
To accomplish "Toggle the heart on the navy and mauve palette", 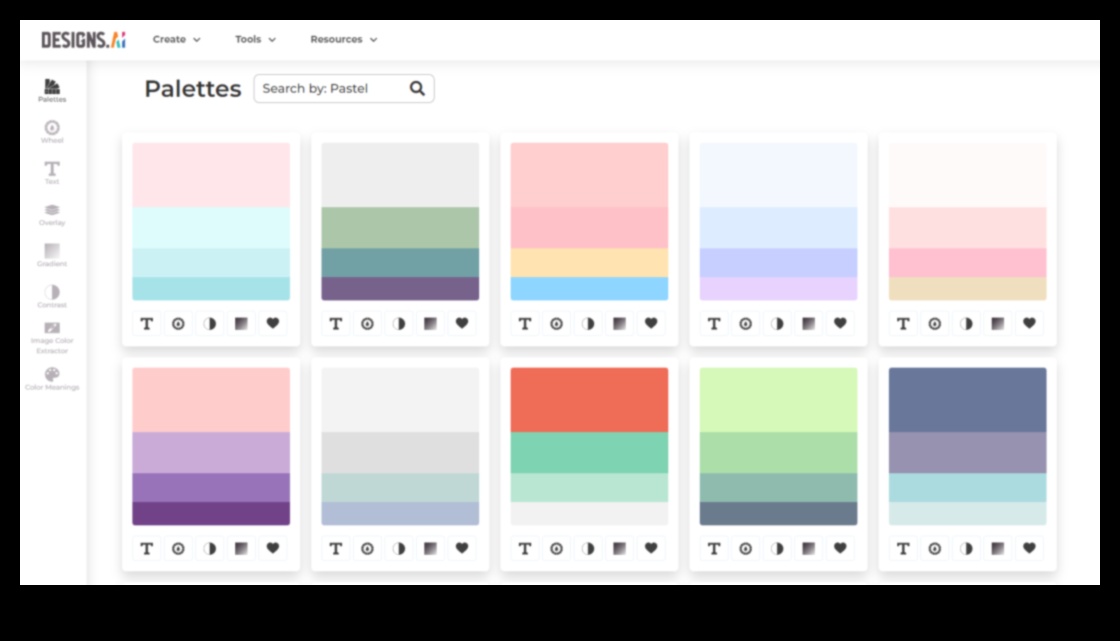I will (1029, 548).
